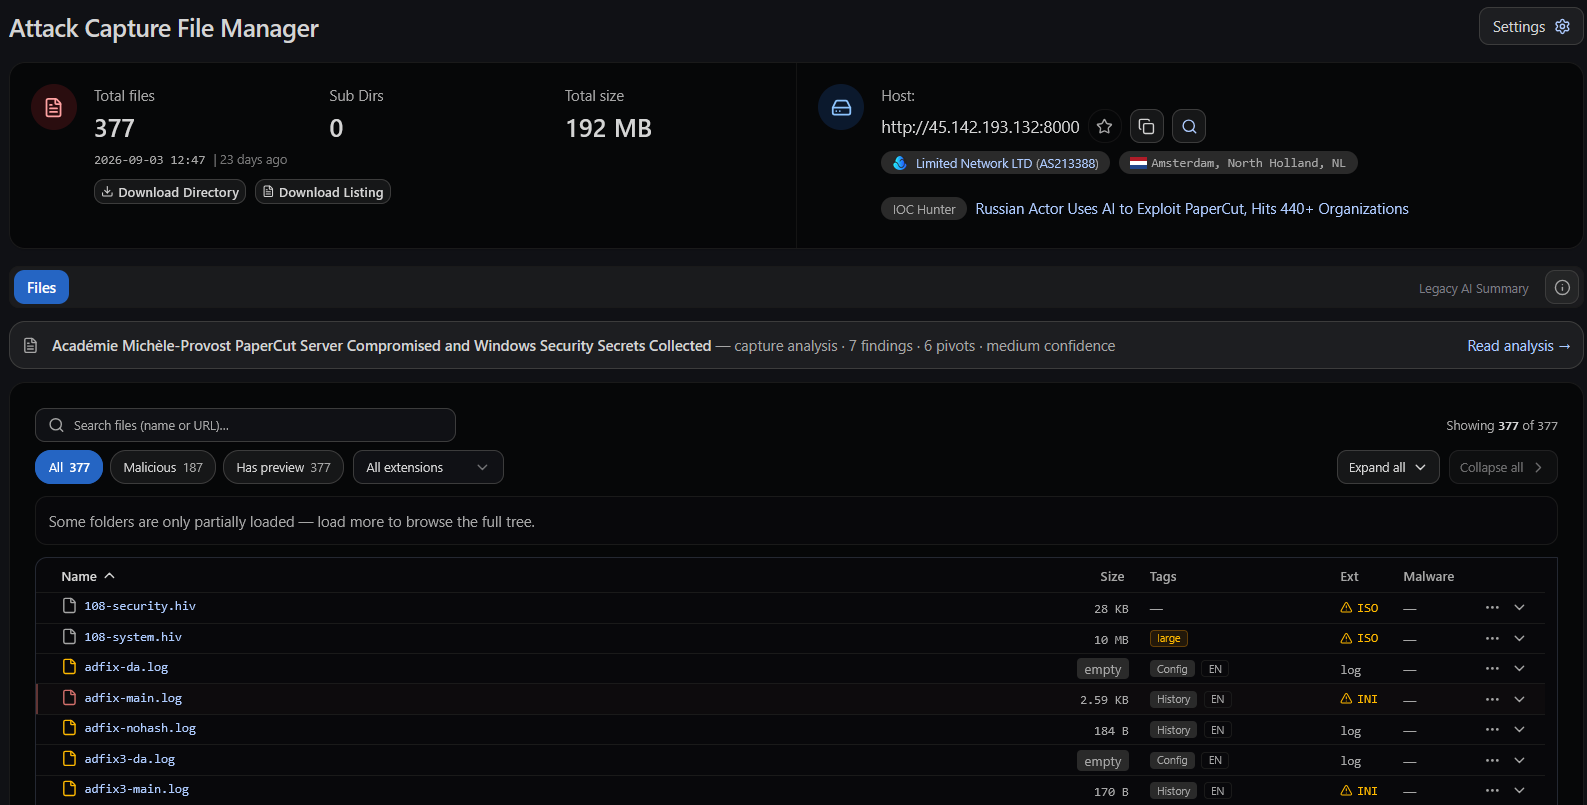Viewport: 1587px width, 805px height.
Task: Show All 377 files filter
Action: point(69,468)
